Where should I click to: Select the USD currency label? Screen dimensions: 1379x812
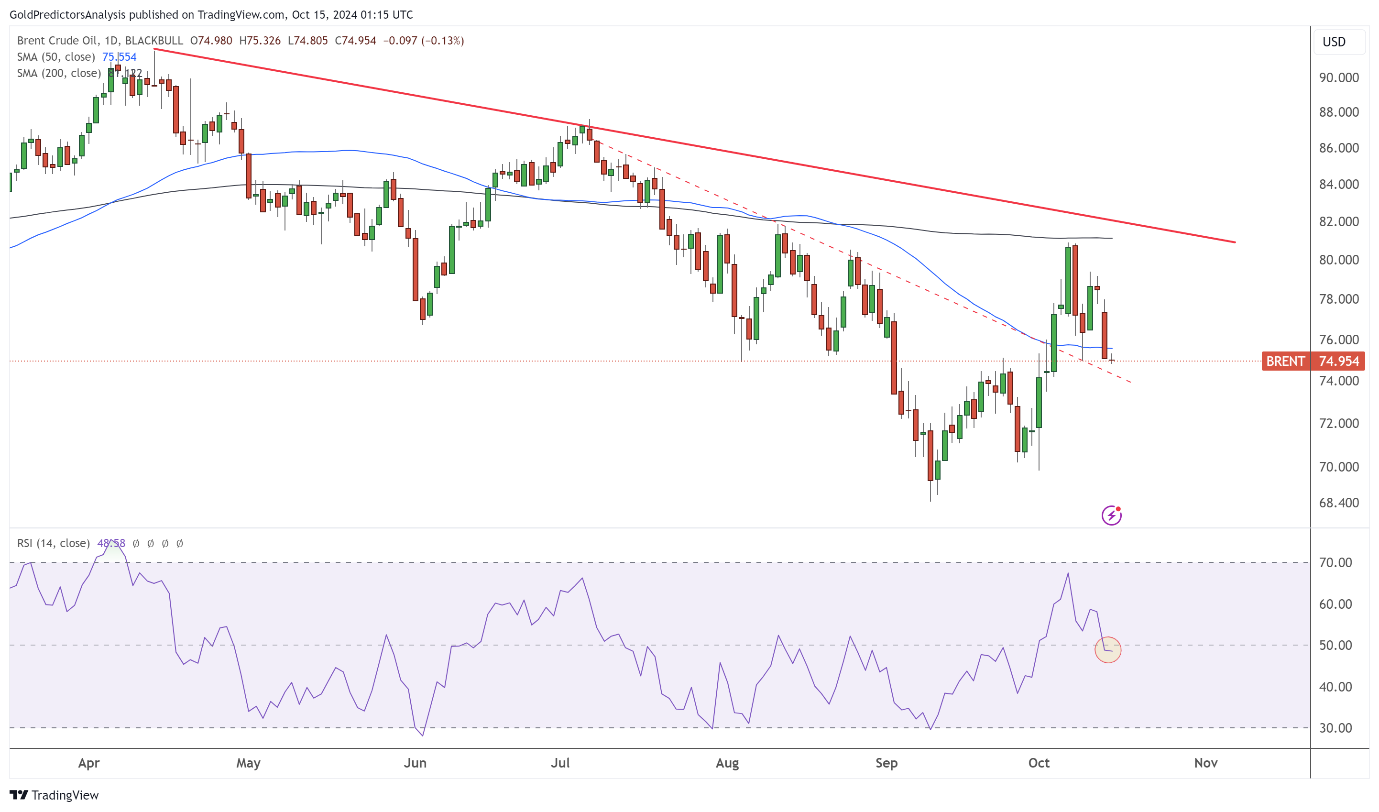(x=1334, y=42)
